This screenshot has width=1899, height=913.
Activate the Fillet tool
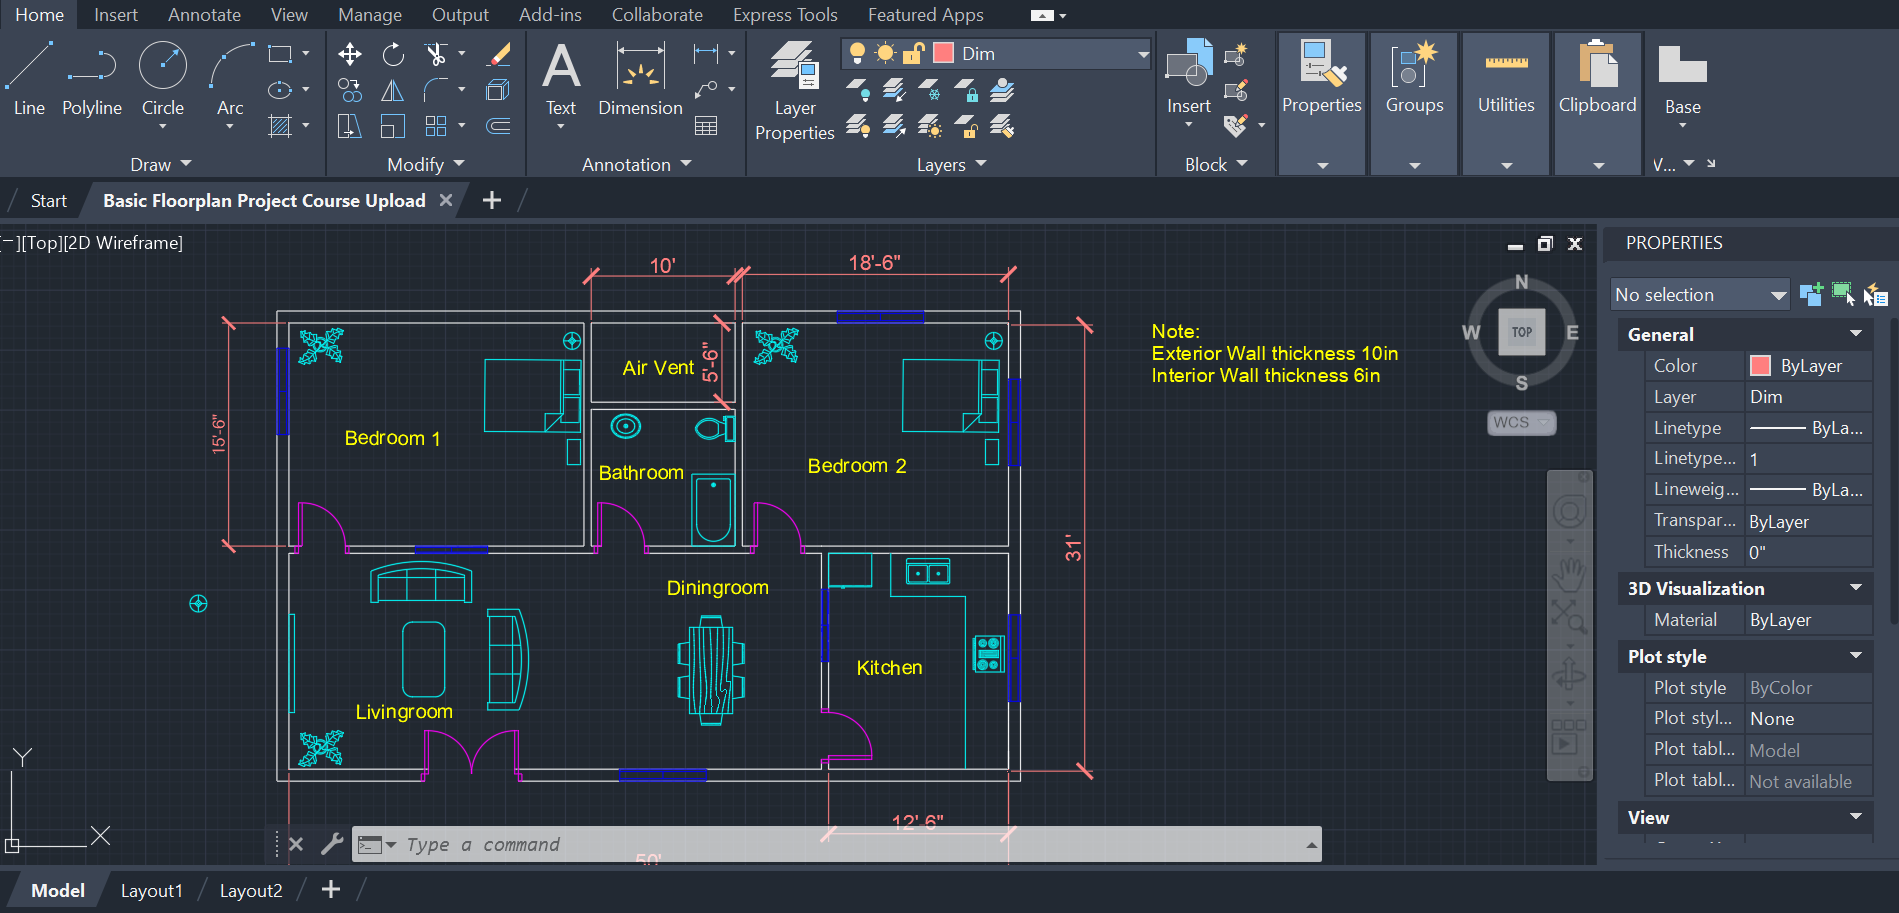click(436, 90)
